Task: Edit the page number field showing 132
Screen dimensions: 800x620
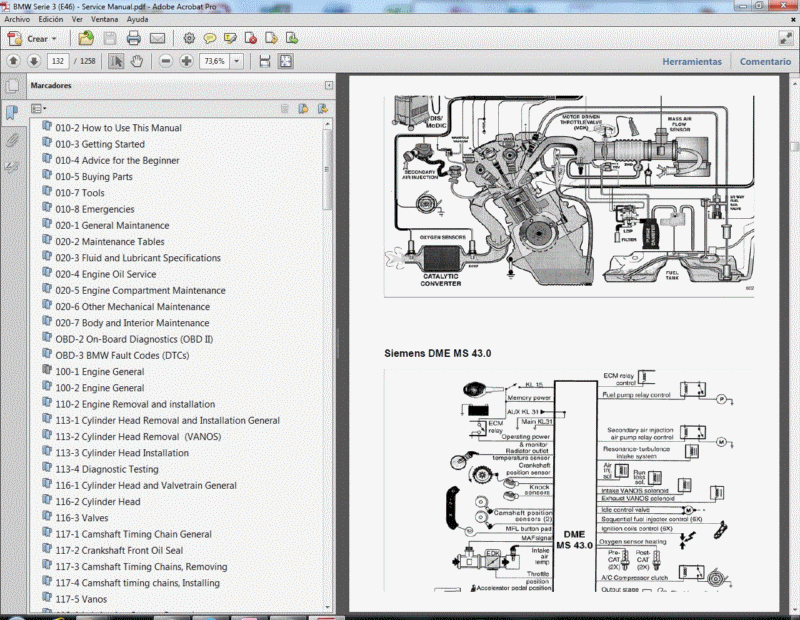Action: 58,61
